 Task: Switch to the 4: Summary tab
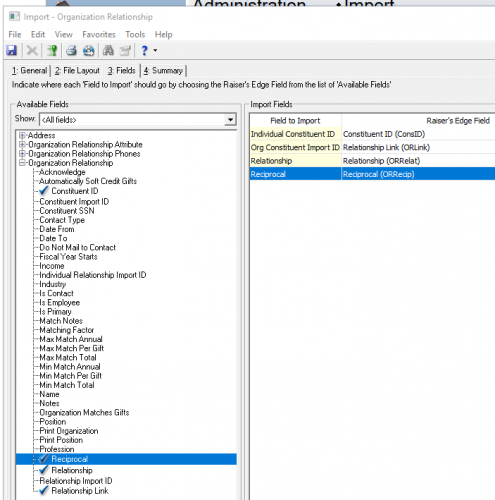[x=163, y=71]
